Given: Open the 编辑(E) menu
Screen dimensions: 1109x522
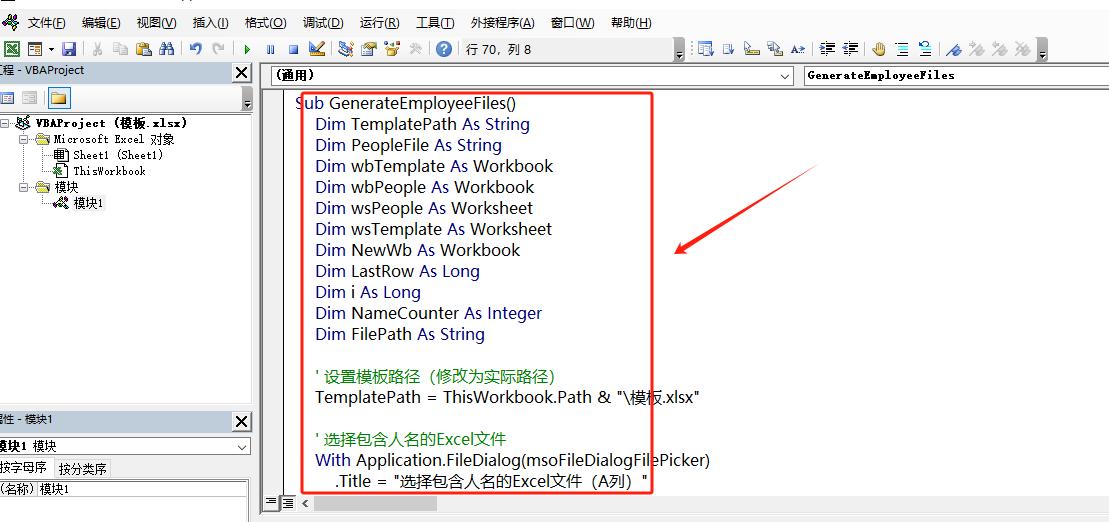Looking at the screenshot, I should click(x=101, y=23).
